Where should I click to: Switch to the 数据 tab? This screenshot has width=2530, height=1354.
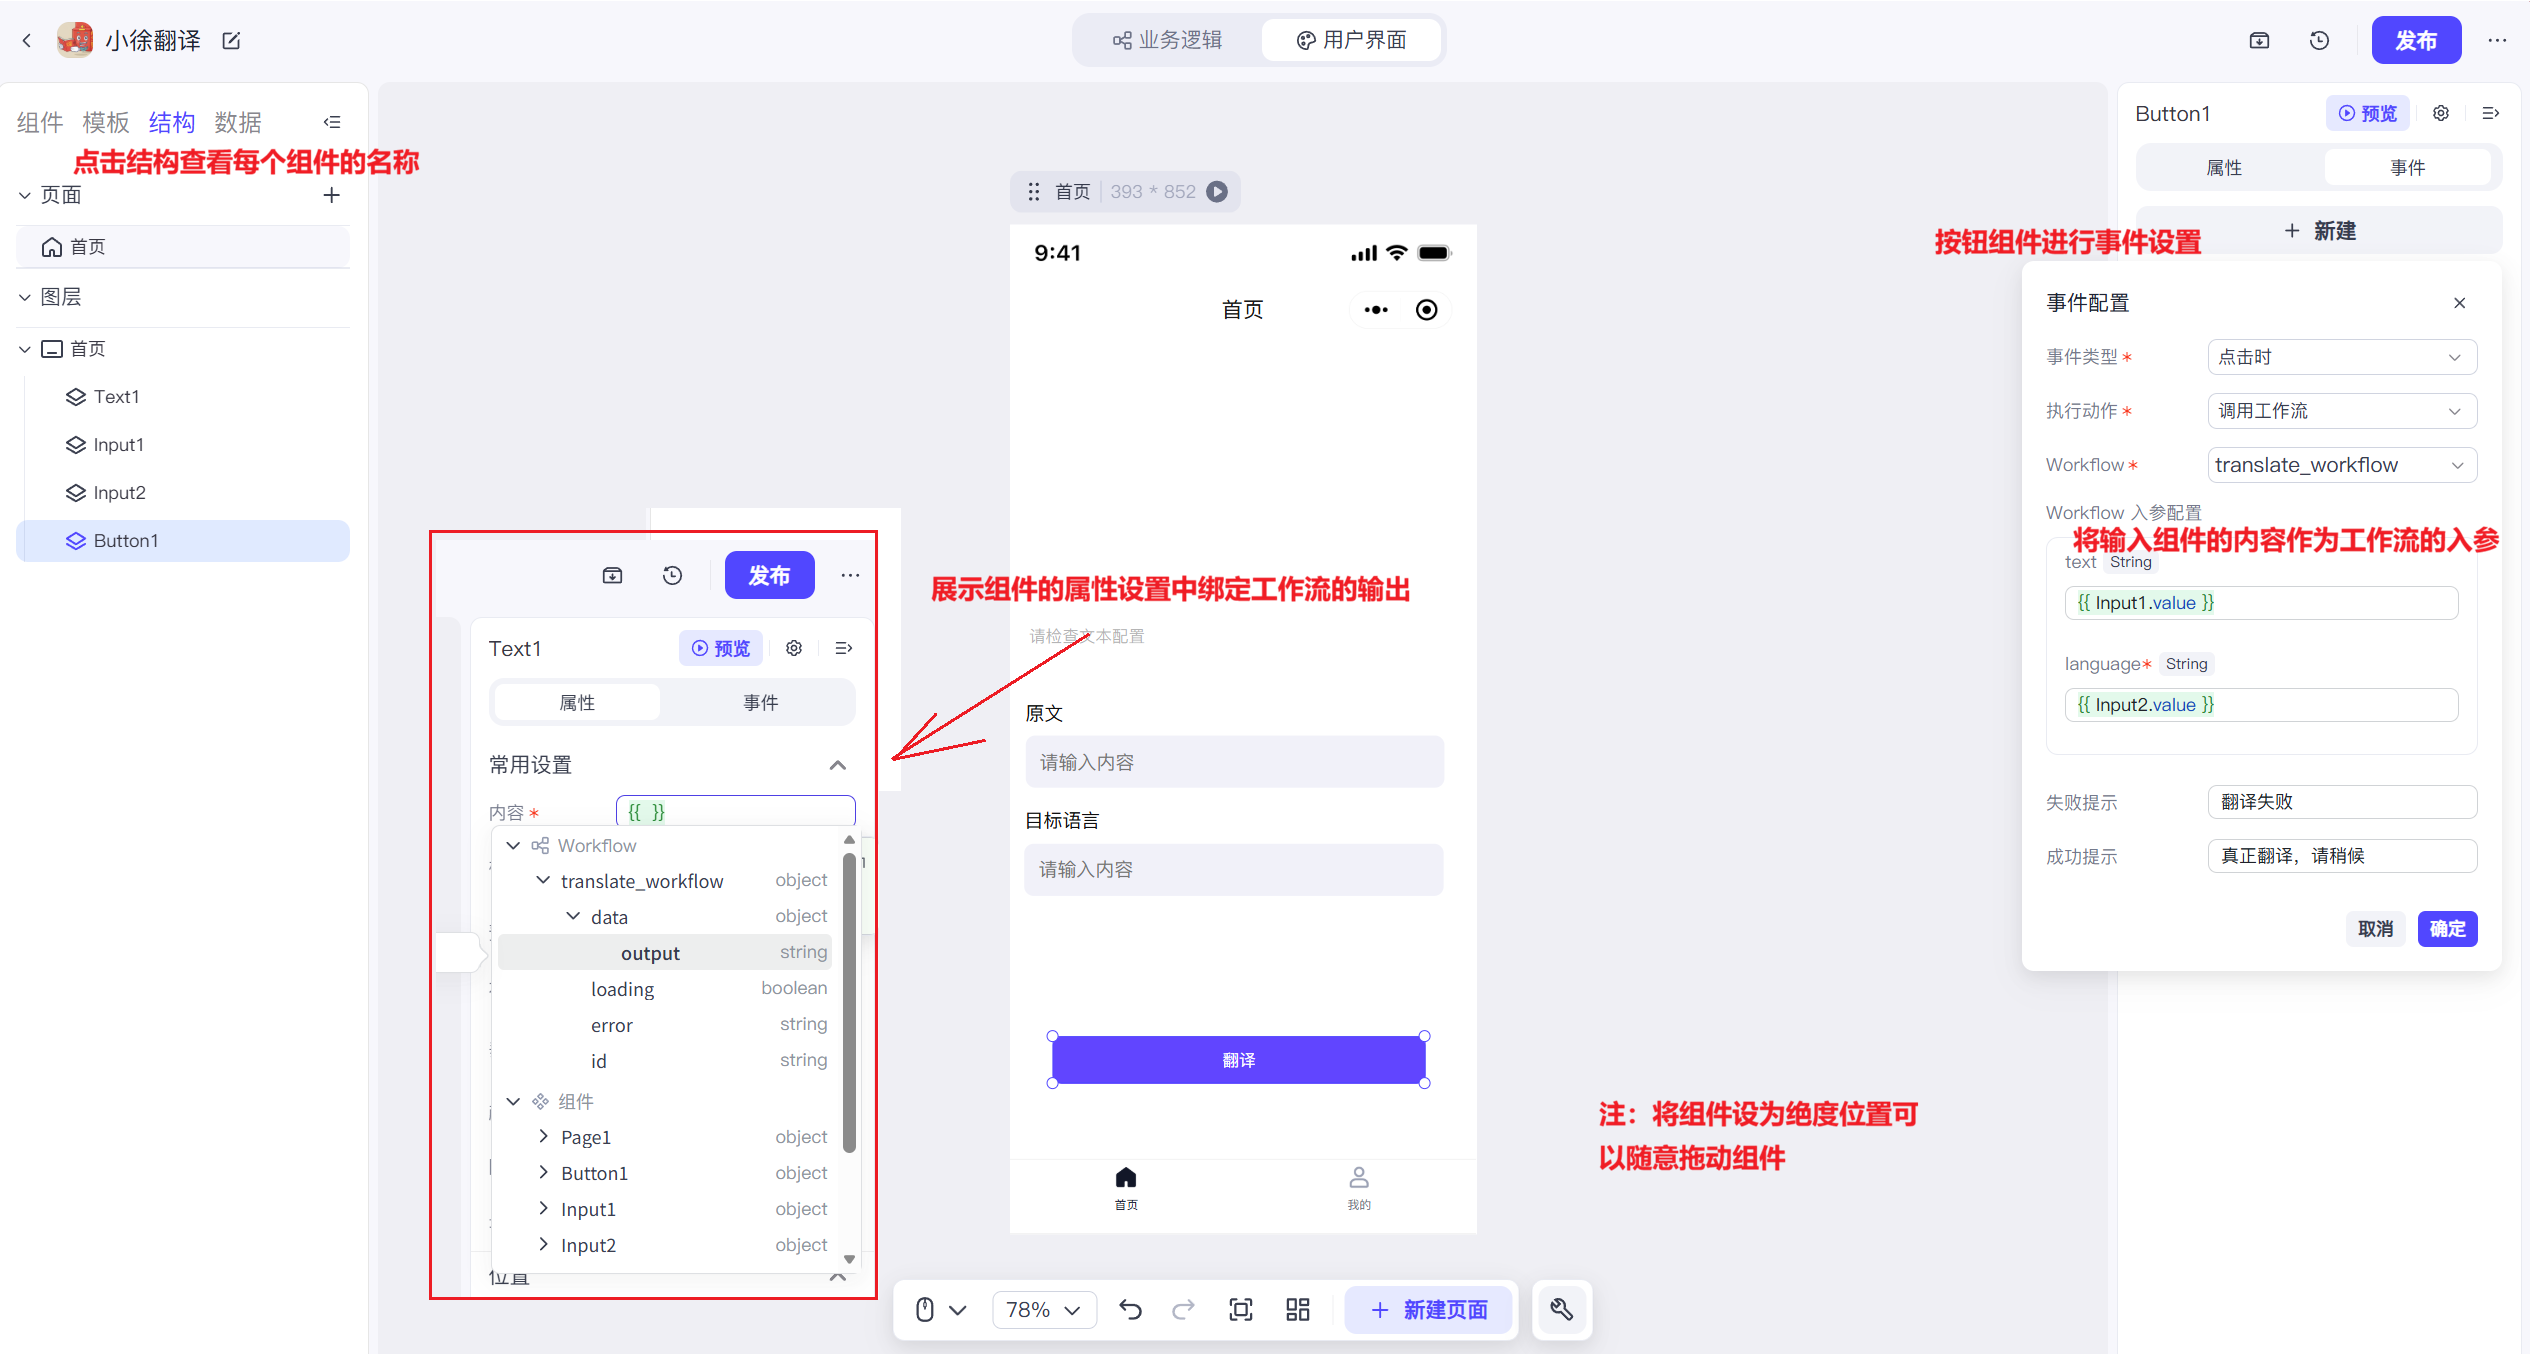238,122
